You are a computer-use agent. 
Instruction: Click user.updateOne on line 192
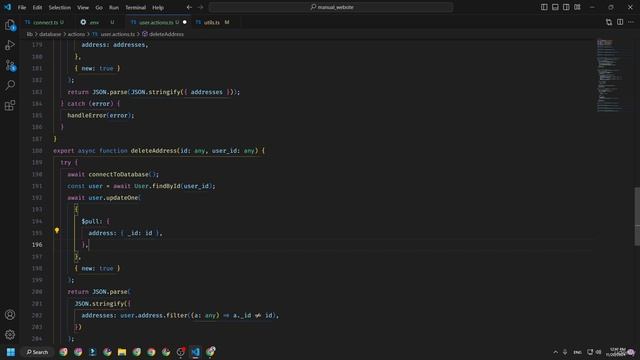click(113, 198)
